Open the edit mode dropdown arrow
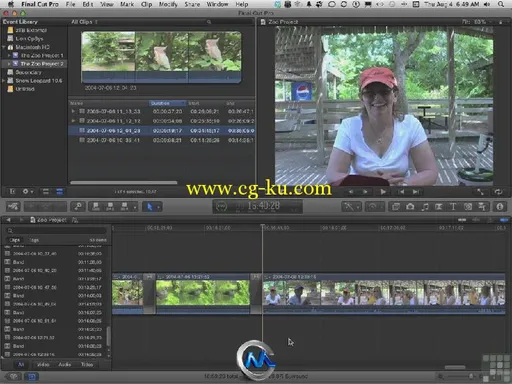The height and width of the screenshot is (384, 512). pyautogui.click(x=135, y=207)
